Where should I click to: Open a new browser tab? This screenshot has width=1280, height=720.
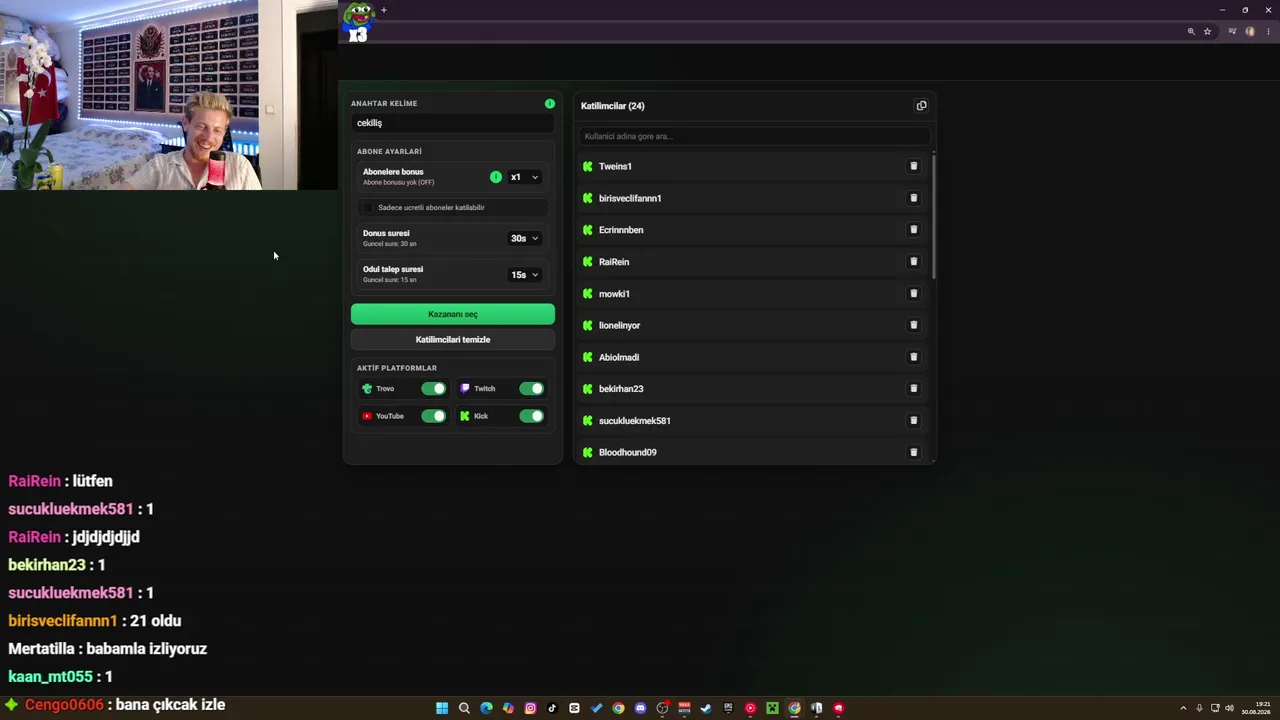coord(383,11)
